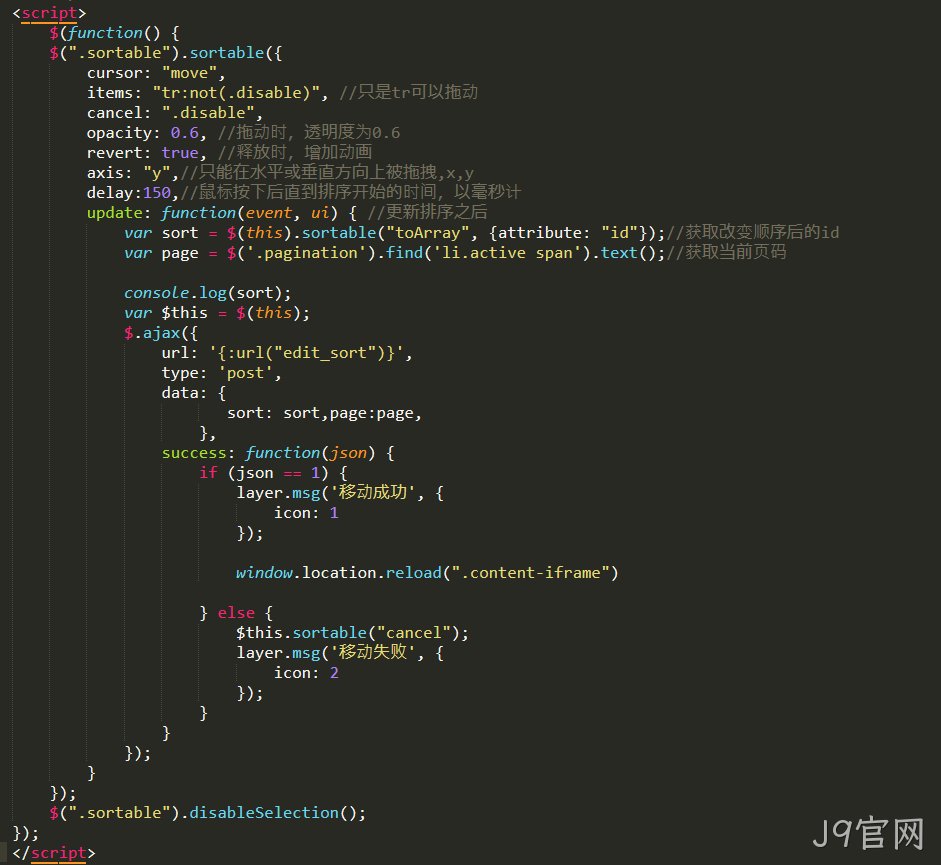This screenshot has width=941, height=865.
Task: Click the var $this declaration
Action: [x=217, y=313]
